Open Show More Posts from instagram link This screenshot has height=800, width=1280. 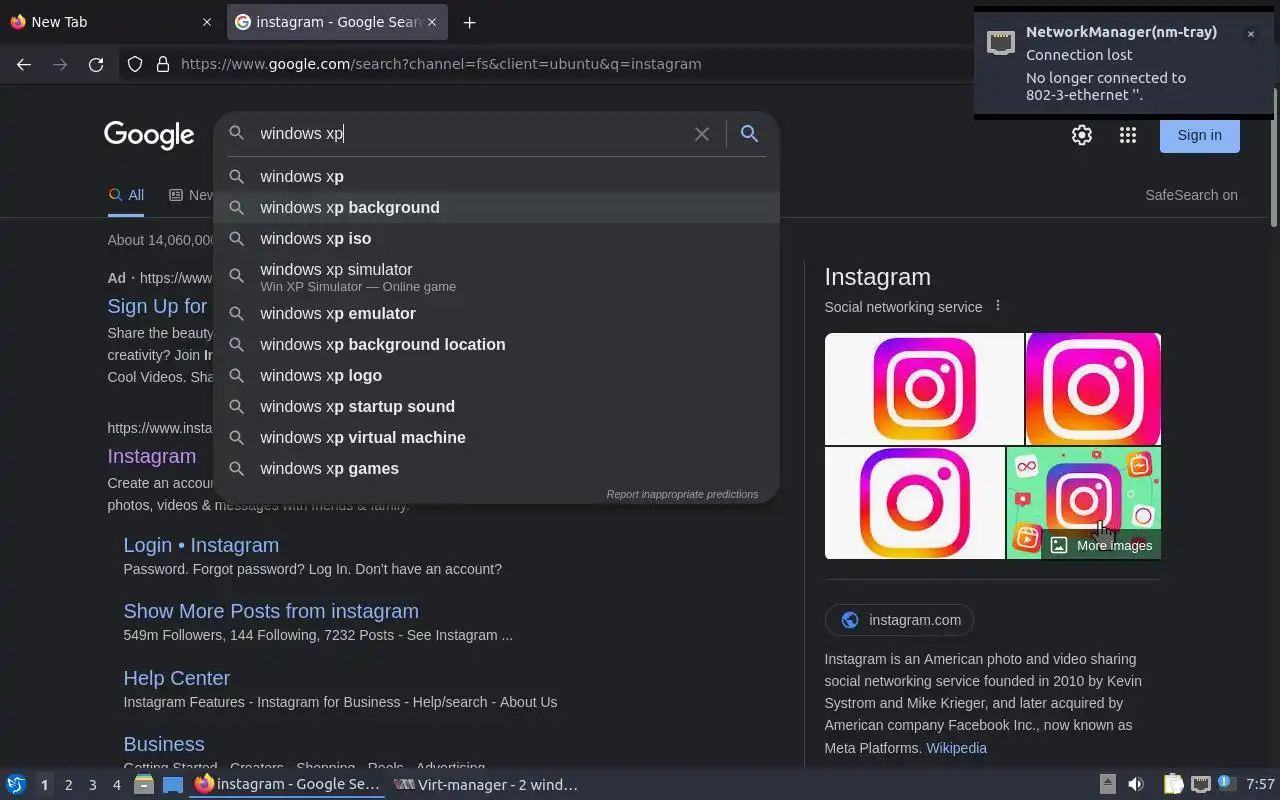tap(271, 611)
